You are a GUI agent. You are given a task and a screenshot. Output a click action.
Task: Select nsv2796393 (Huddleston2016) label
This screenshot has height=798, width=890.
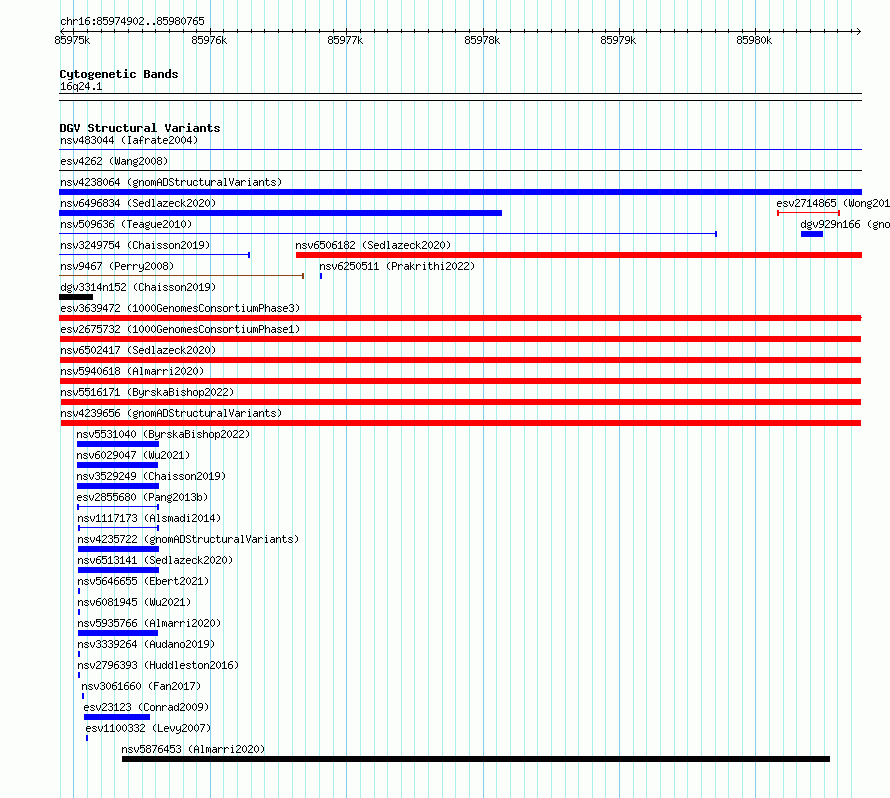(158, 665)
